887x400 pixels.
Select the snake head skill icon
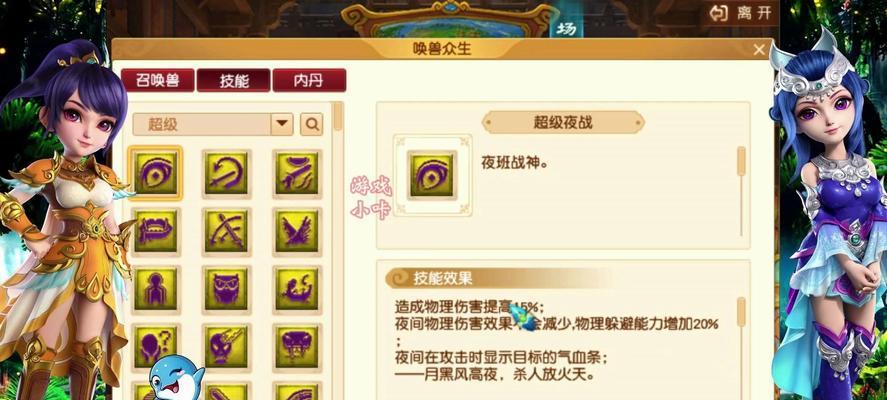[x=296, y=347]
